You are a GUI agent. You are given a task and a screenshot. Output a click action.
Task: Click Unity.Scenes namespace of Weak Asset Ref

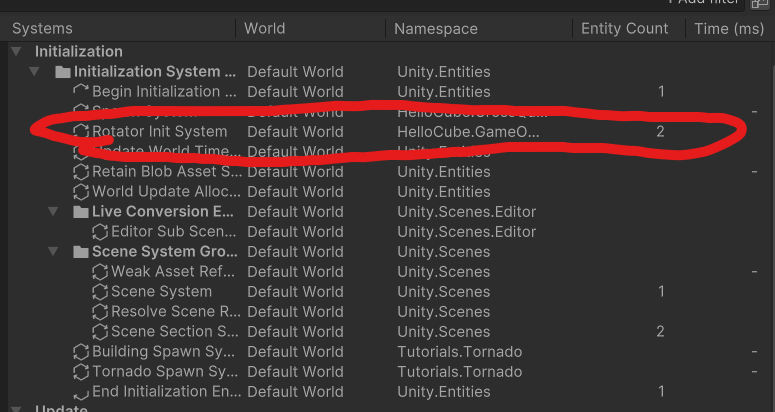click(443, 272)
